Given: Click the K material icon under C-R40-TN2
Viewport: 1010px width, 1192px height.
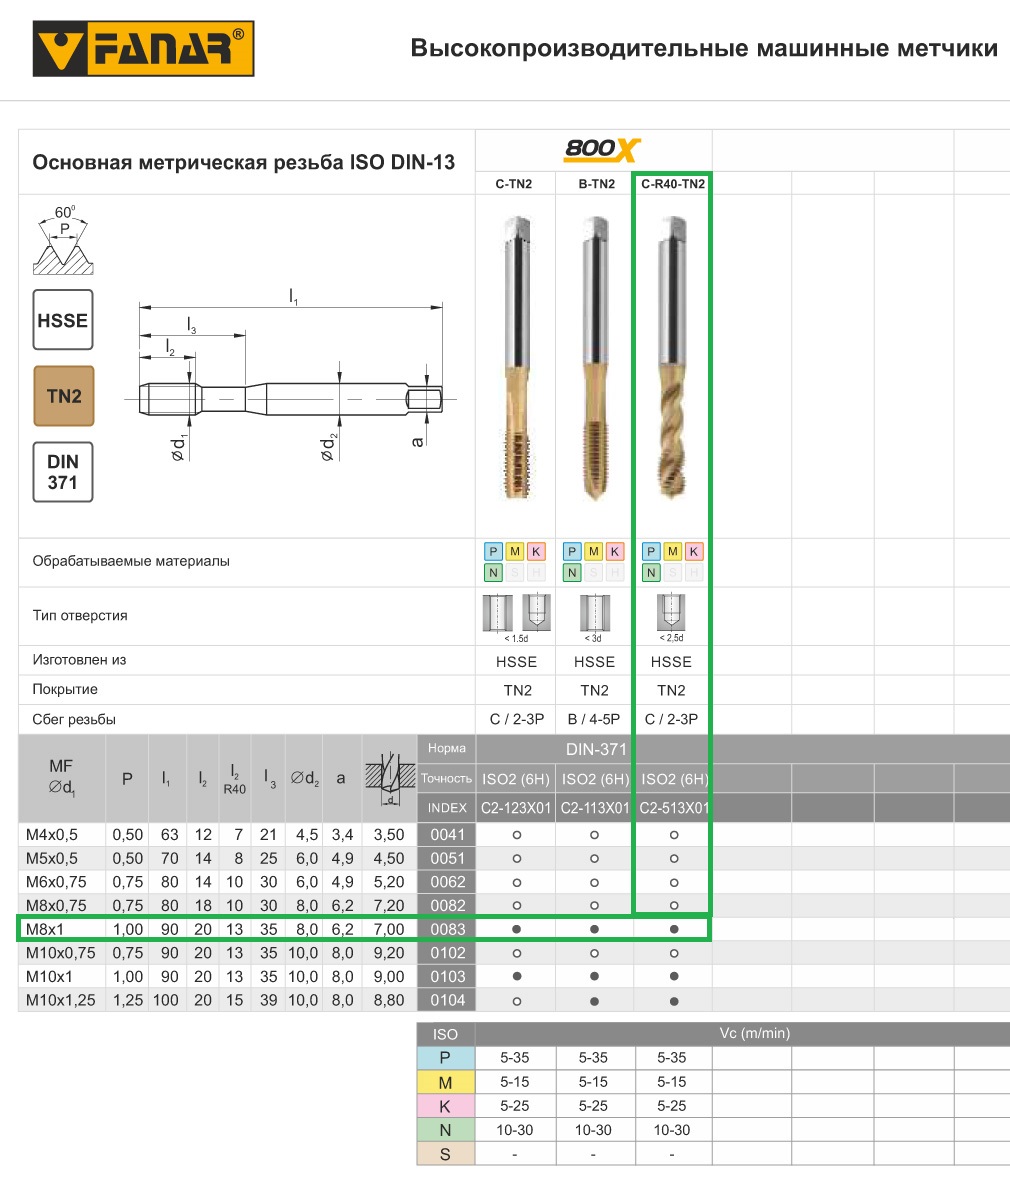Looking at the screenshot, I should point(694,551).
